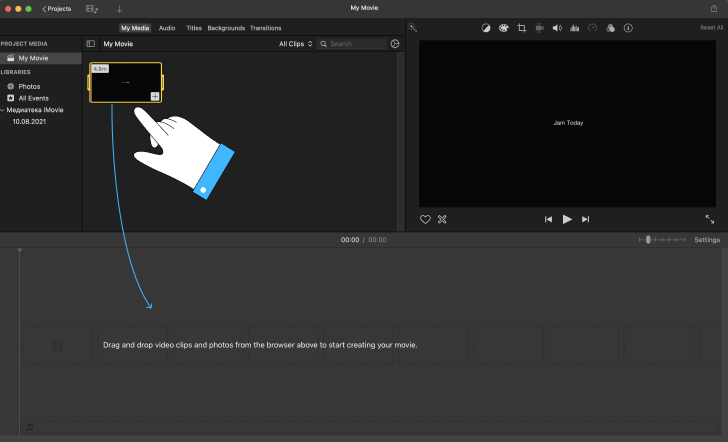Open the clip filter and audio effects
Image resolution: width=728 pixels, height=442 pixels.
611,28
